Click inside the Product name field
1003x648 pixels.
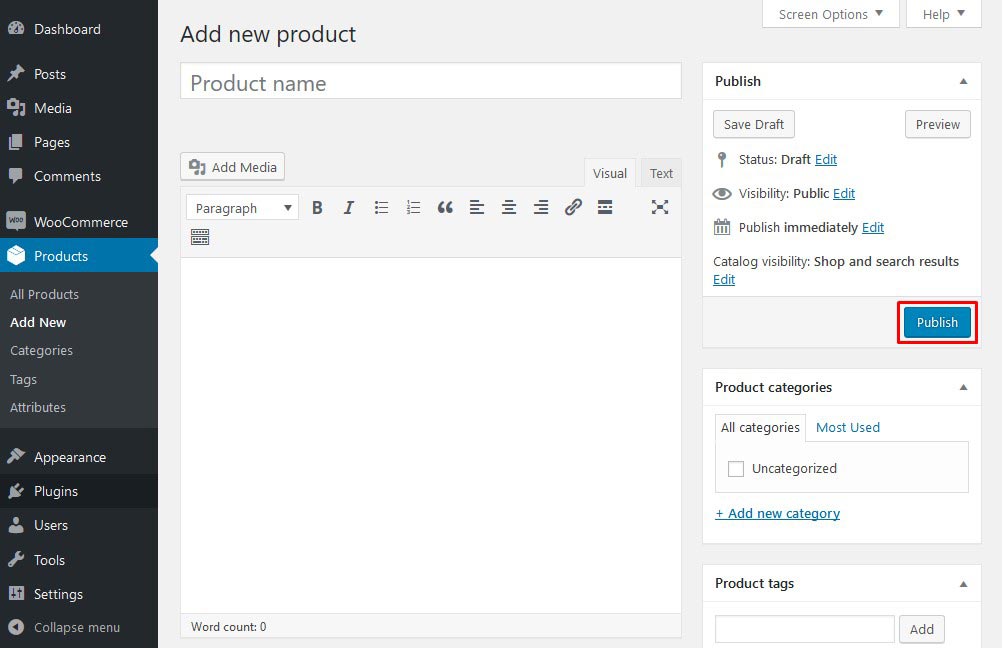pyautogui.click(x=430, y=83)
